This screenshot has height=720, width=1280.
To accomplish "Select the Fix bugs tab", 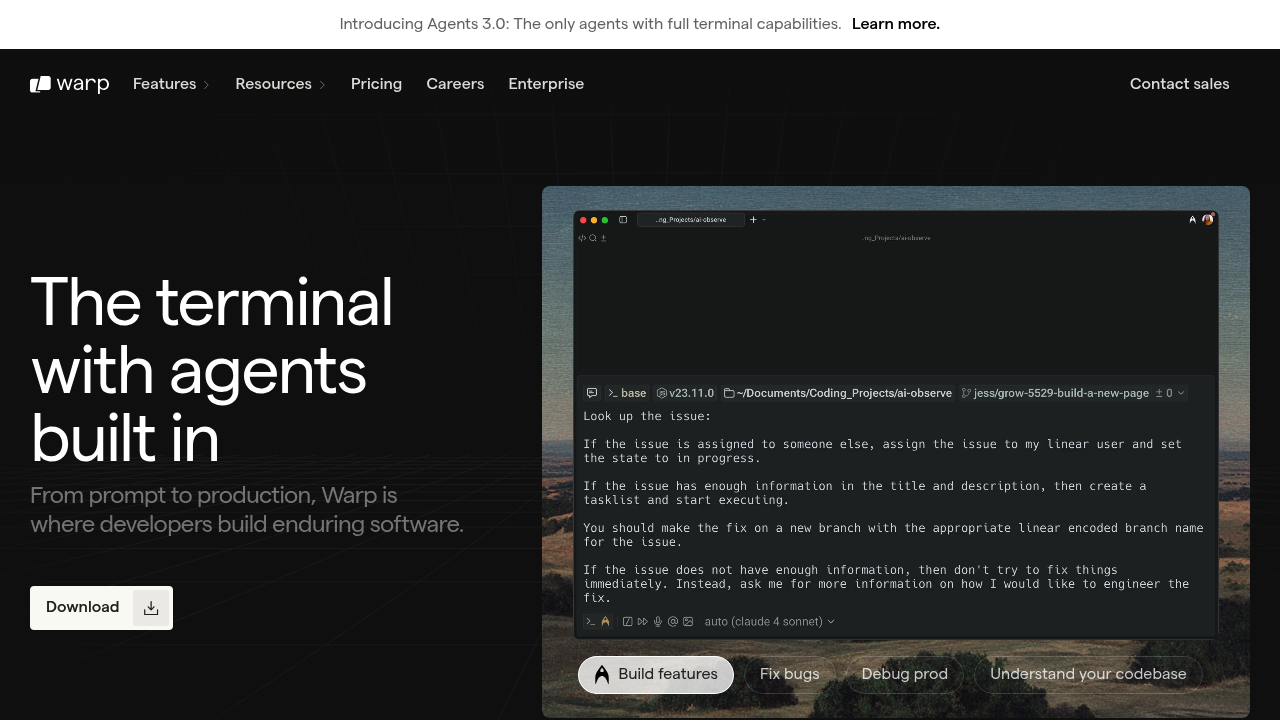I will [789, 674].
